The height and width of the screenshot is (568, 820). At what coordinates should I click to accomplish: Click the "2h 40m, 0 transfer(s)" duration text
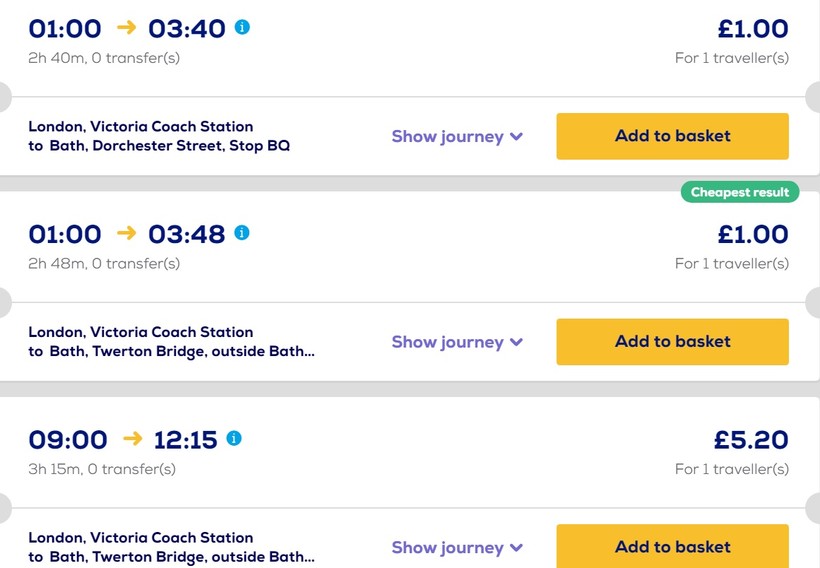(104, 58)
